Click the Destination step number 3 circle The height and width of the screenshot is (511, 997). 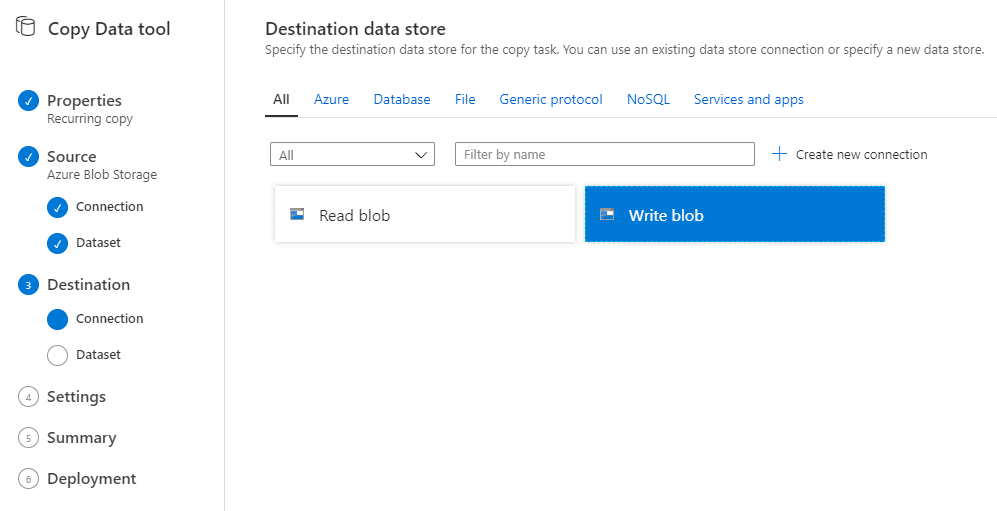point(29,285)
